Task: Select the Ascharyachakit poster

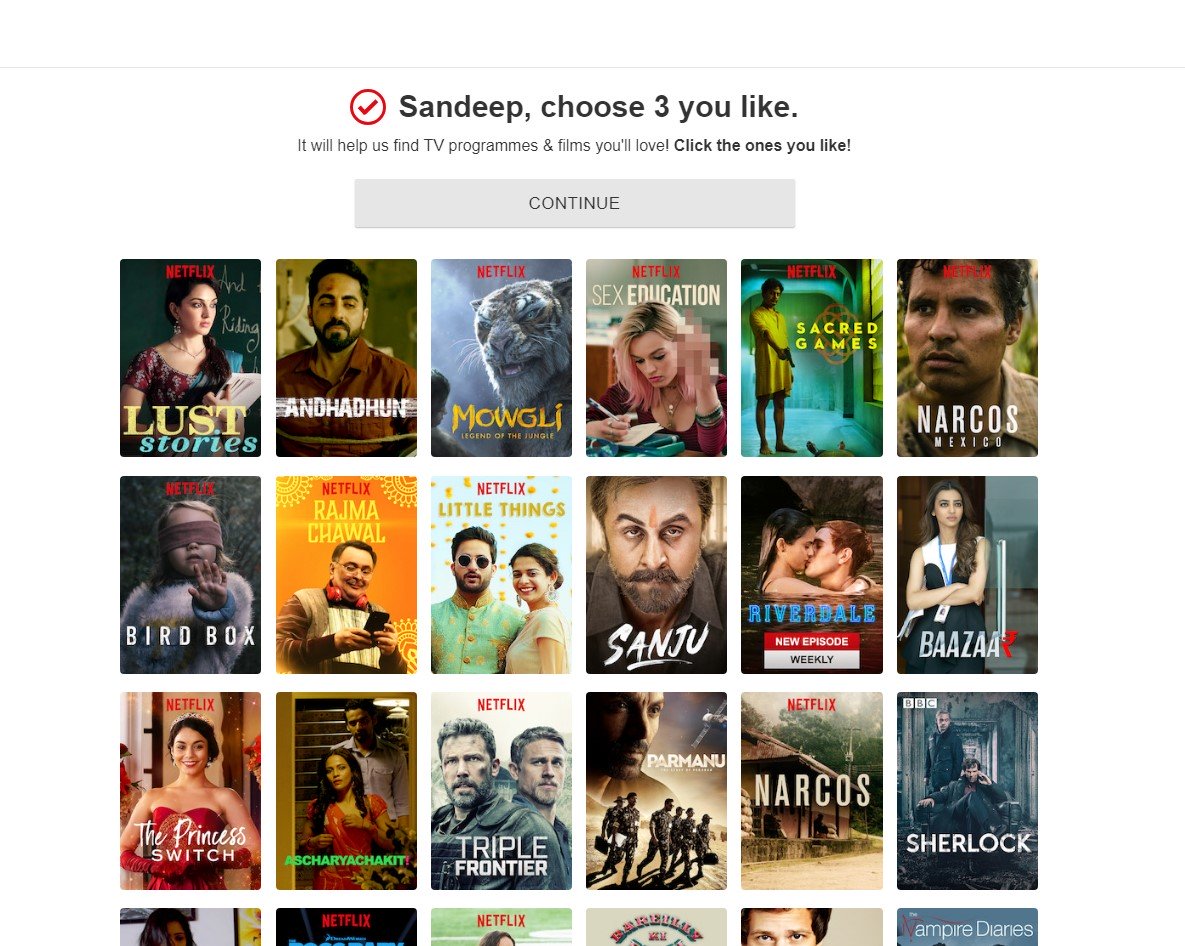Action: click(x=346, y=790)
